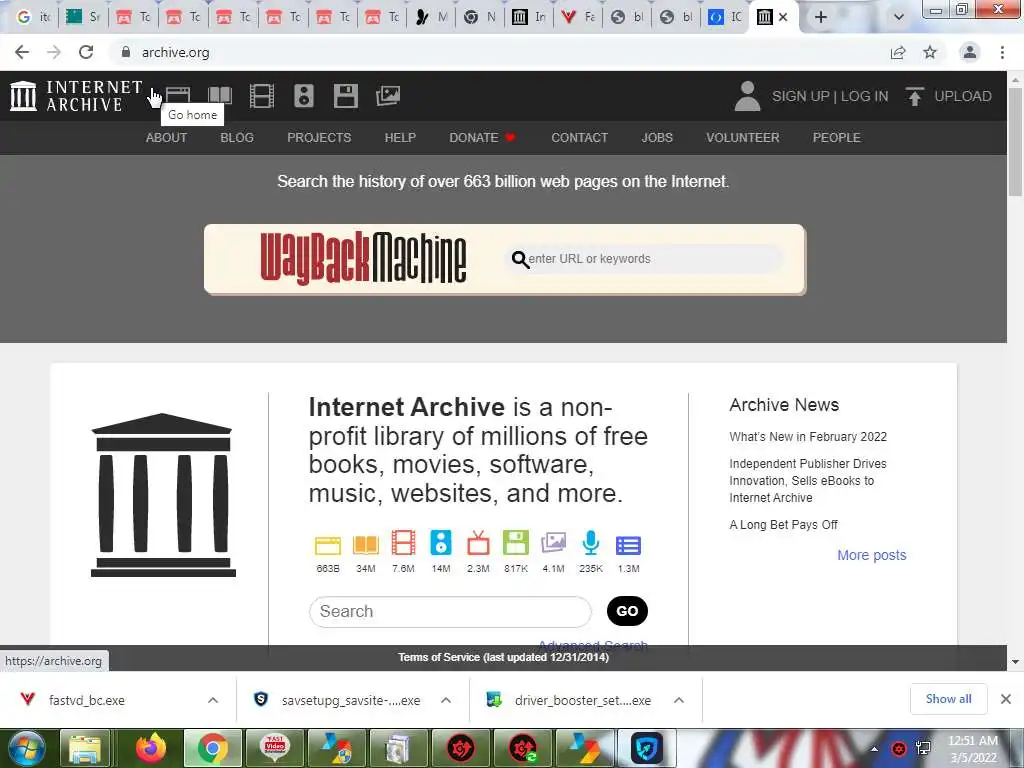Viewport: 1024px width, 768px height.
Task: Click the upload arrow icon
Action: coord(914,96)
